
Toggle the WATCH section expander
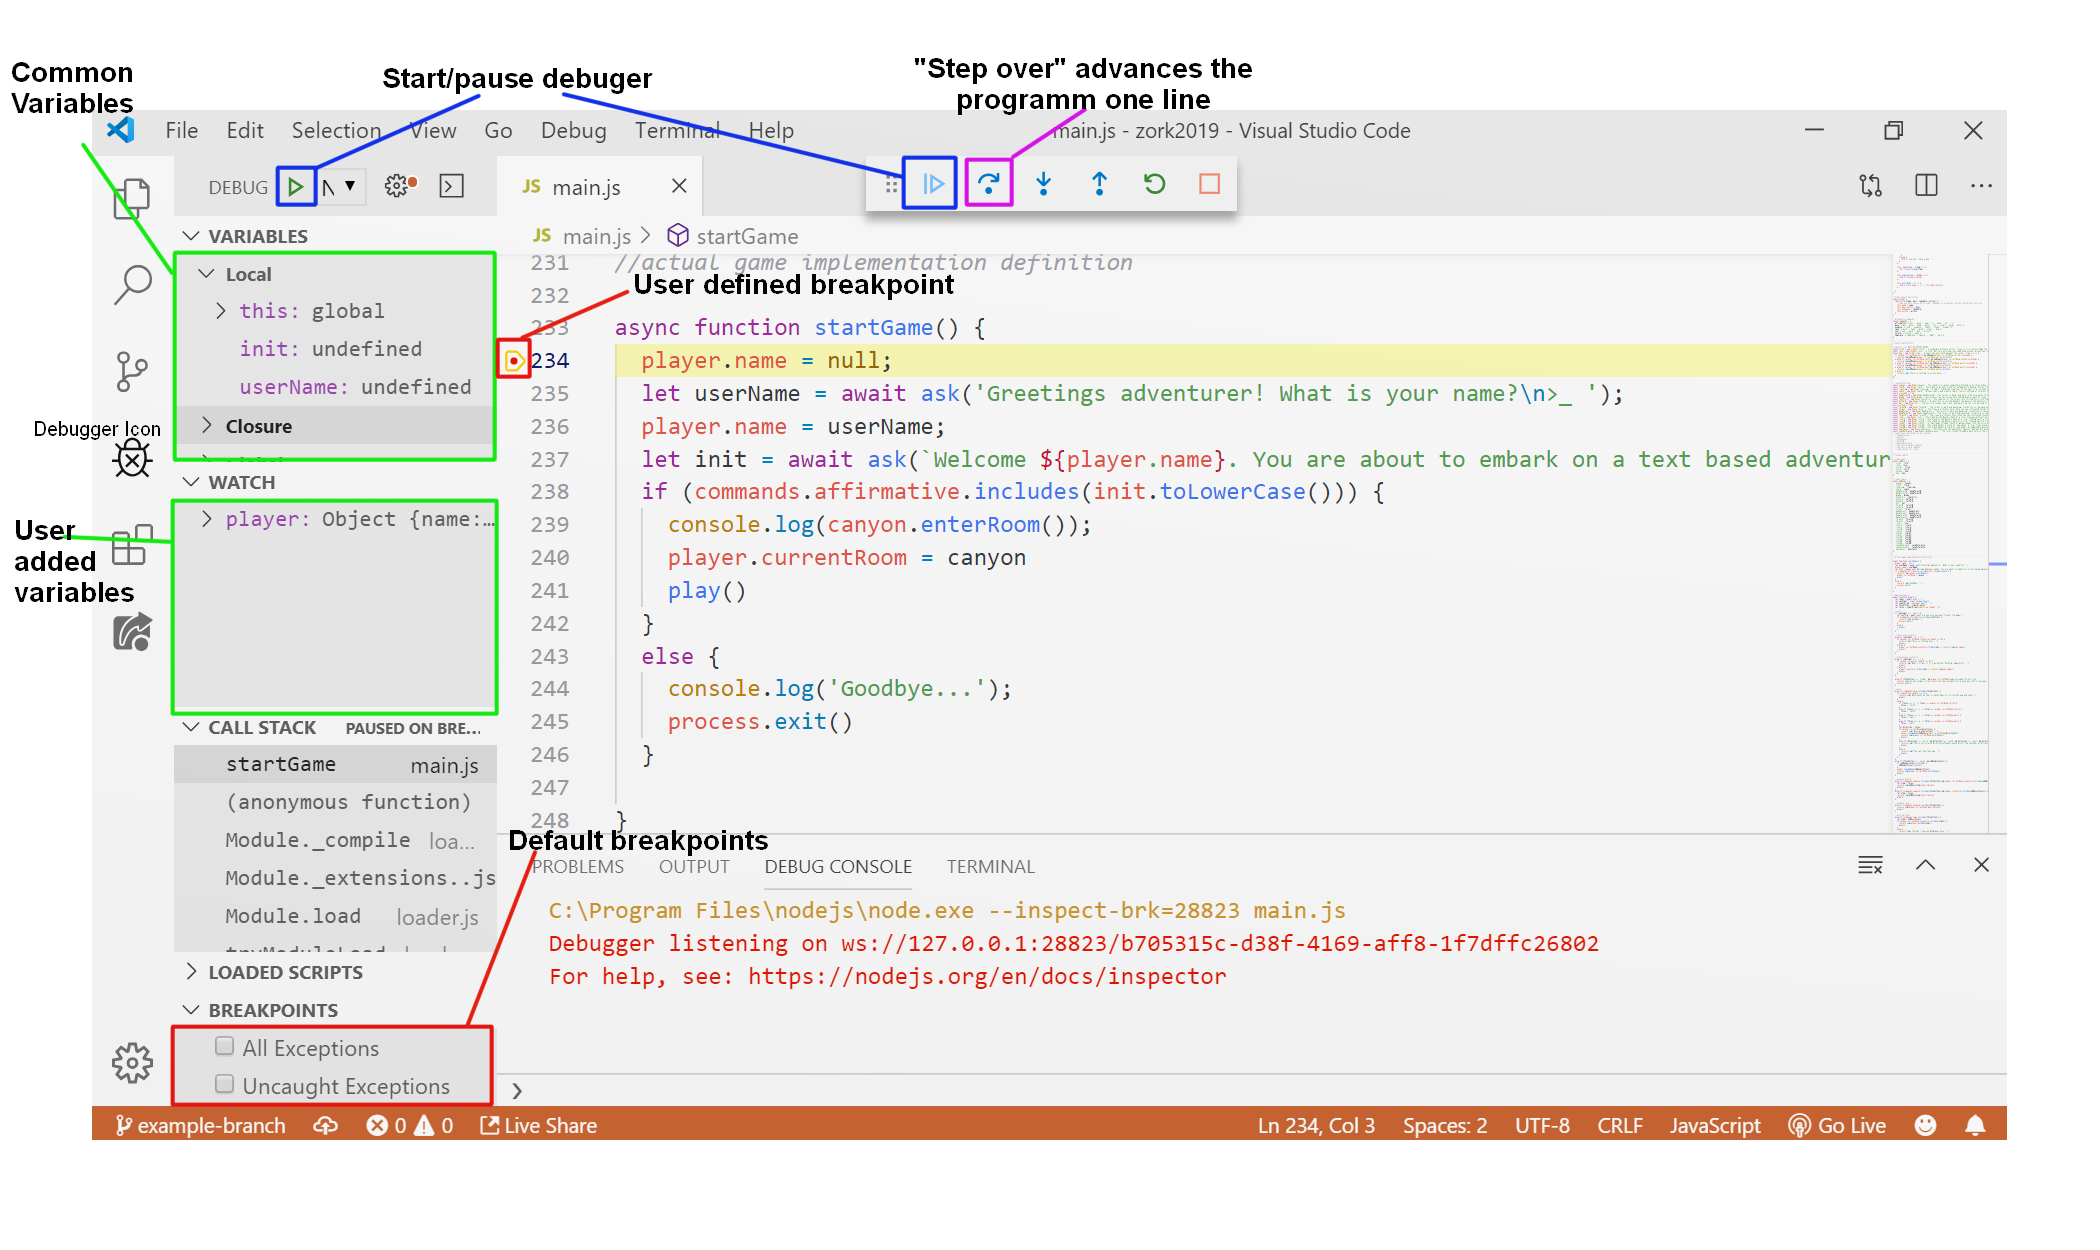pyautogui.click(x=195, y=482)
